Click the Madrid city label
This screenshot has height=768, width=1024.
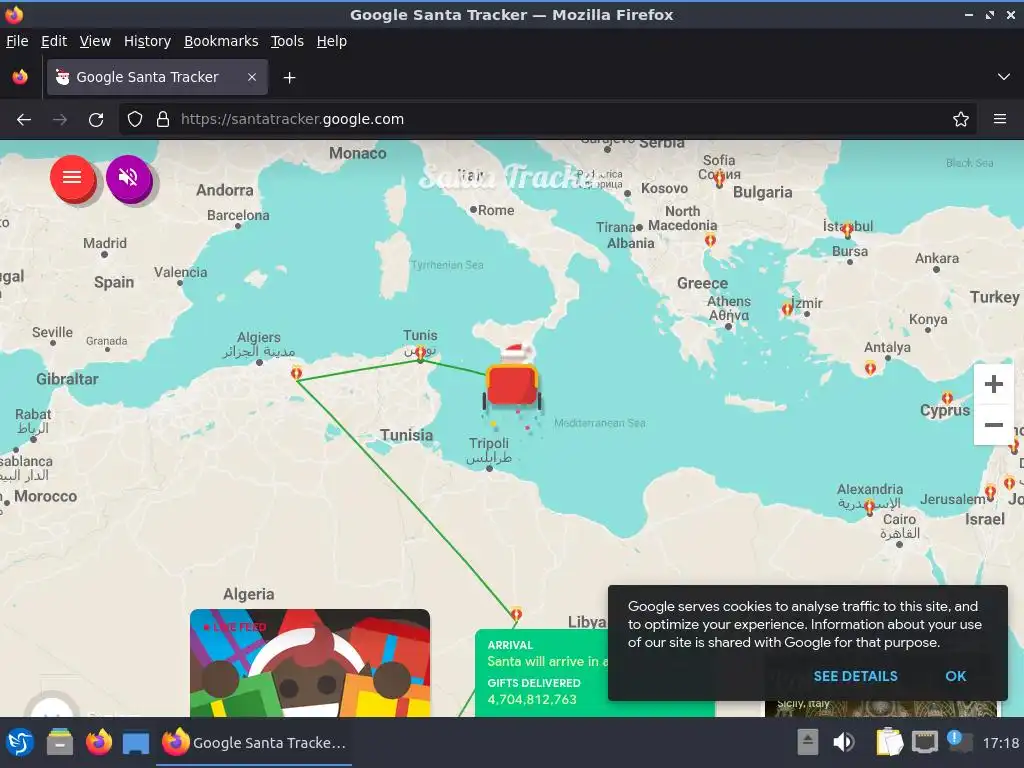[x=104, y=243]
